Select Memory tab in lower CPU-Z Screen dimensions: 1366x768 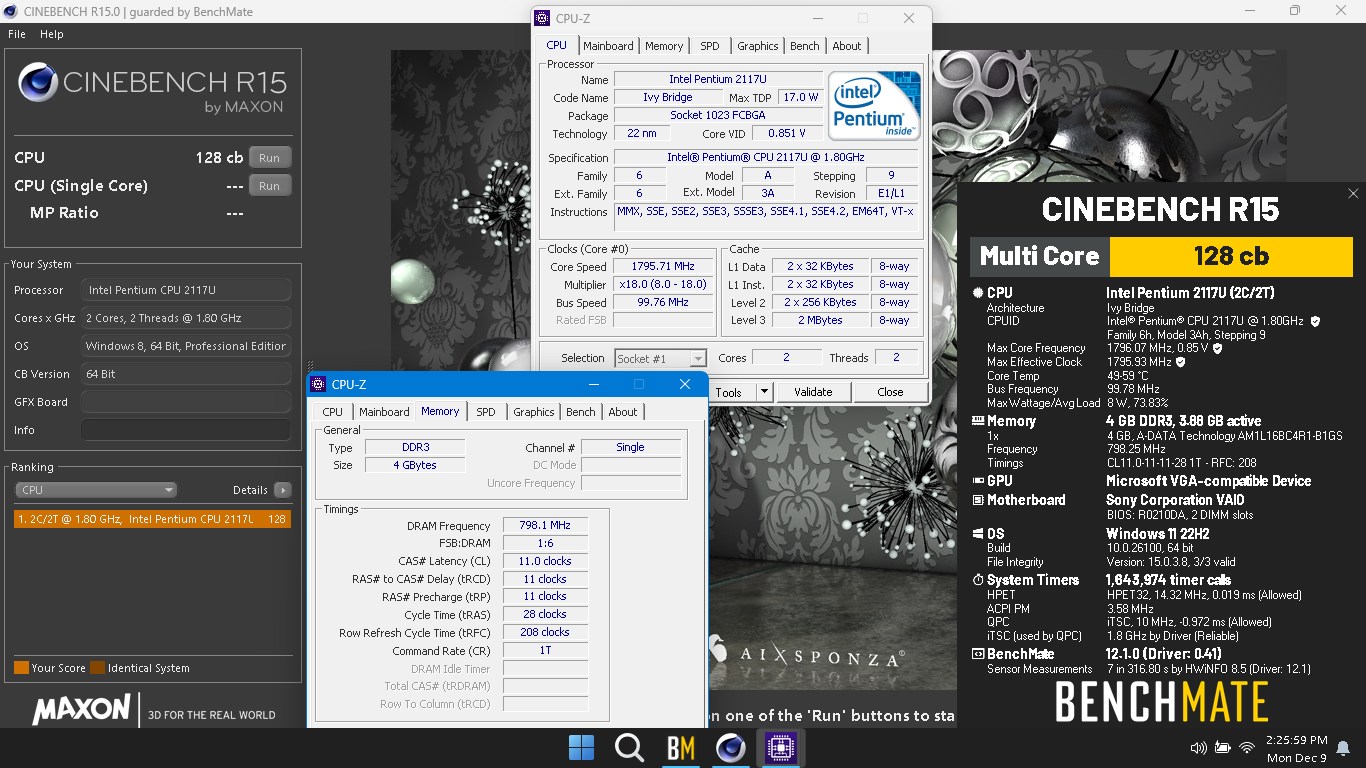point(440,411)
